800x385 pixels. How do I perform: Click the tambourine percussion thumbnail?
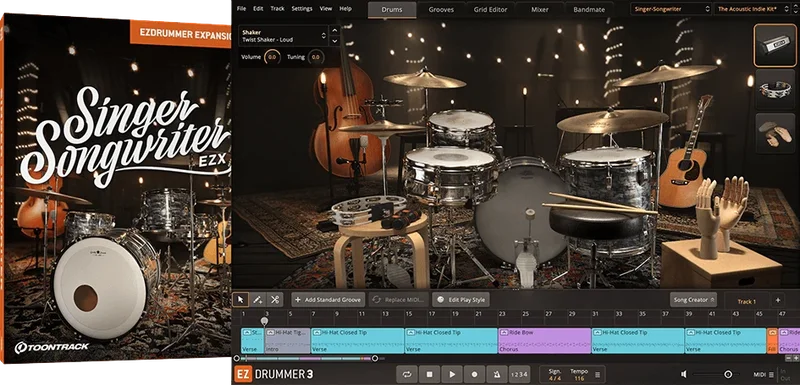point(775,89)
